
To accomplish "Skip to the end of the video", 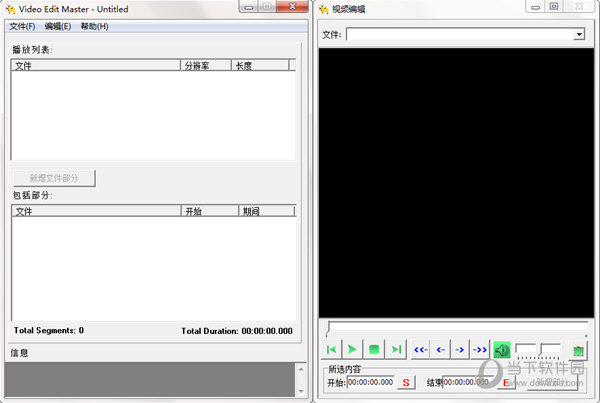I will pos(396,349).
